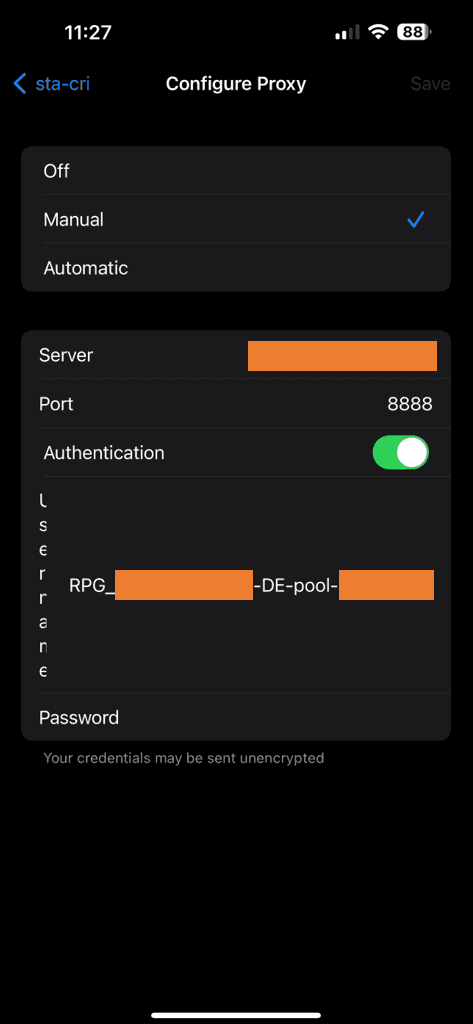Tap the back chevron arrow icon
Image resolution: width=473 pixels, height=1024 pixels.
(x=20, y=84)
